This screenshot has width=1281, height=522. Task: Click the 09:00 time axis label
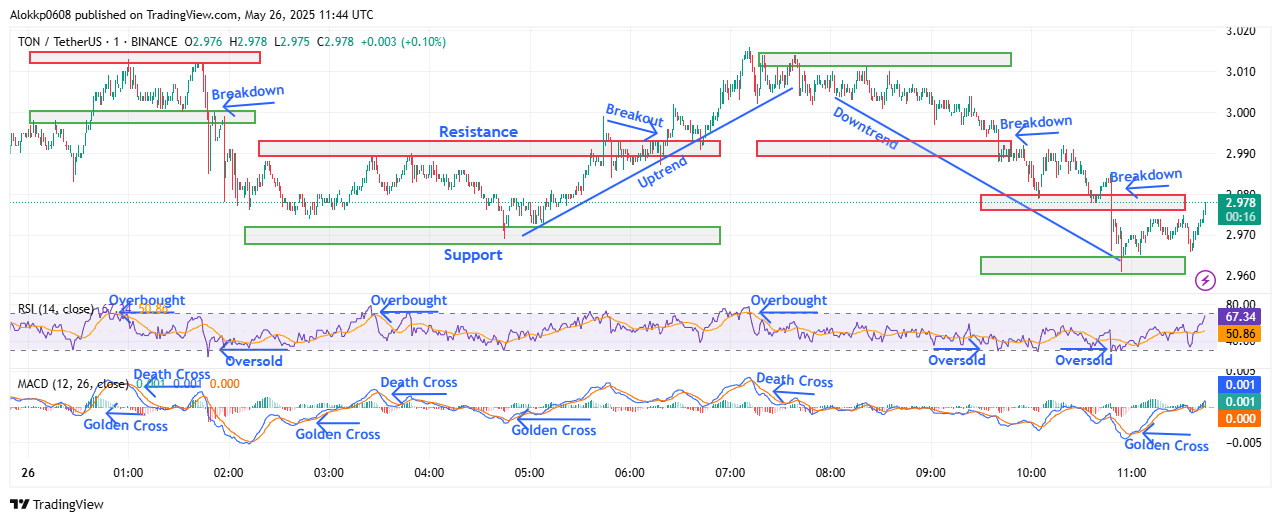click(931, 473)
